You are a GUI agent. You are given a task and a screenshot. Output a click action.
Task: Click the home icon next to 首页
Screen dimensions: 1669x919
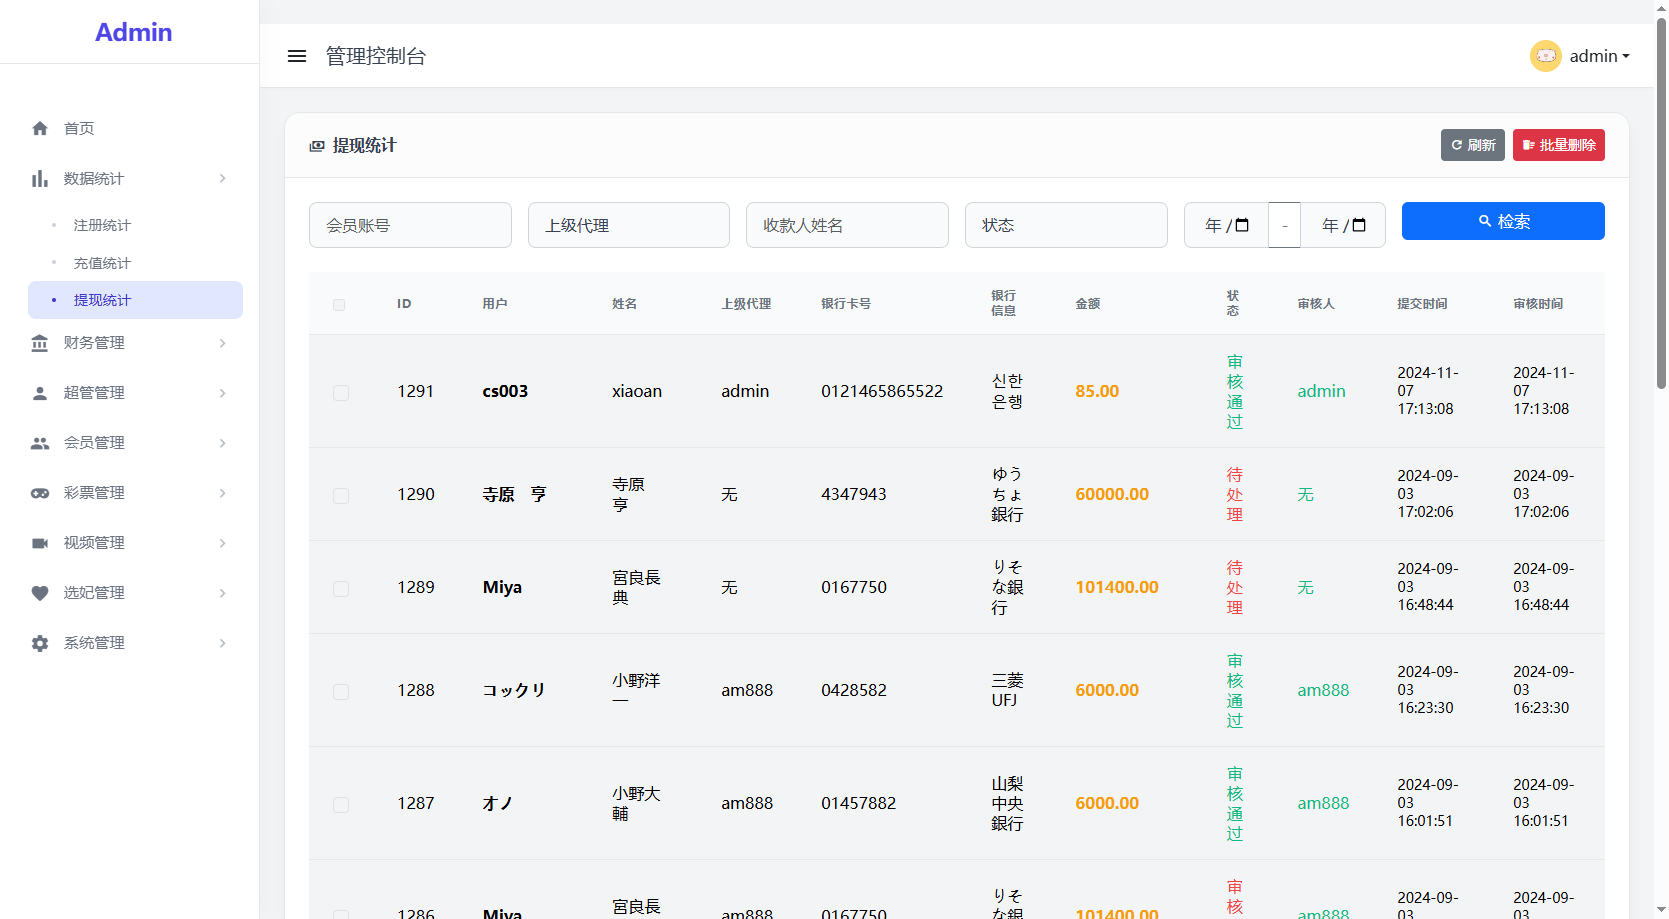tap(40, 128)
